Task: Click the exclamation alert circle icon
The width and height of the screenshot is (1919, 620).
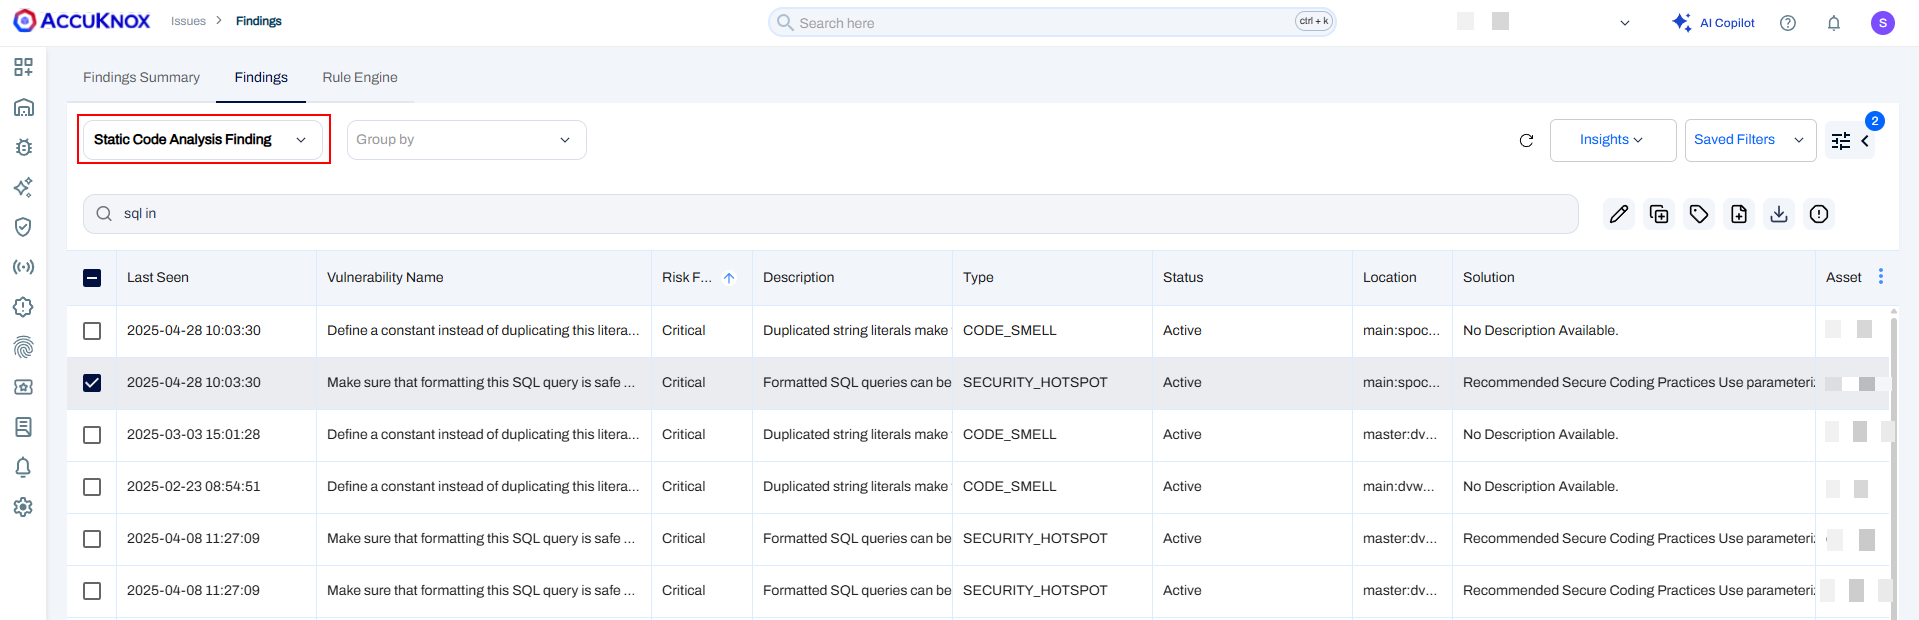Action: coord(1819,214)
